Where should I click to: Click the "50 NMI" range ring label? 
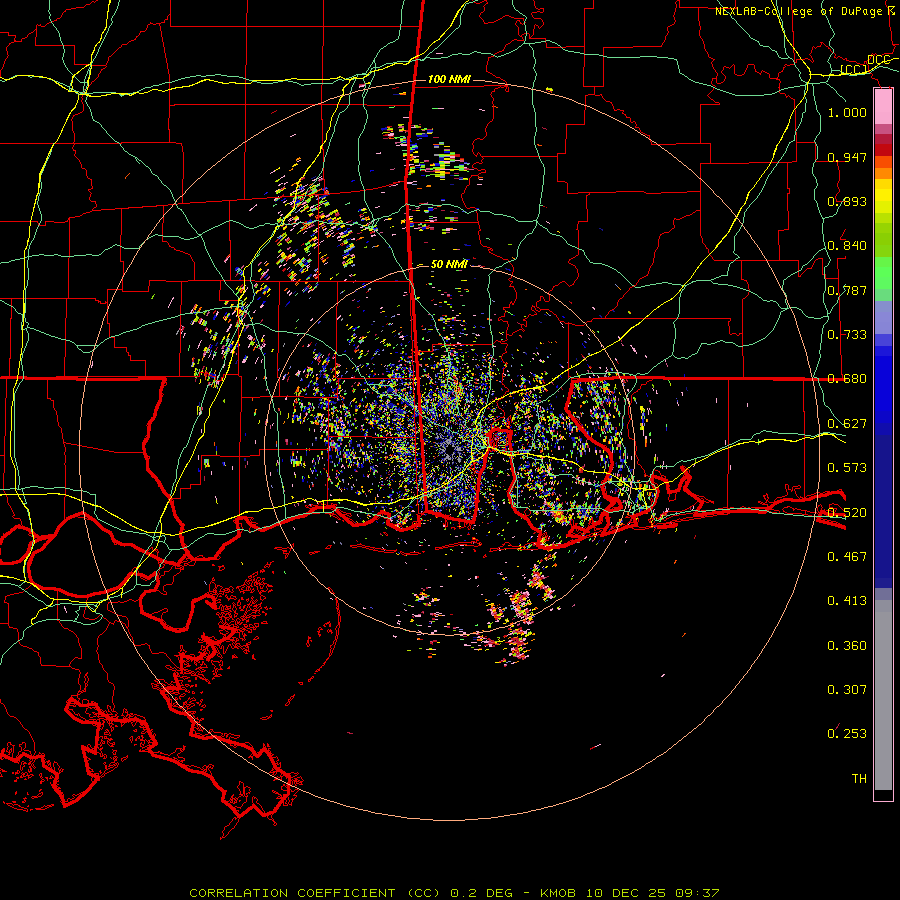point(449,265)
